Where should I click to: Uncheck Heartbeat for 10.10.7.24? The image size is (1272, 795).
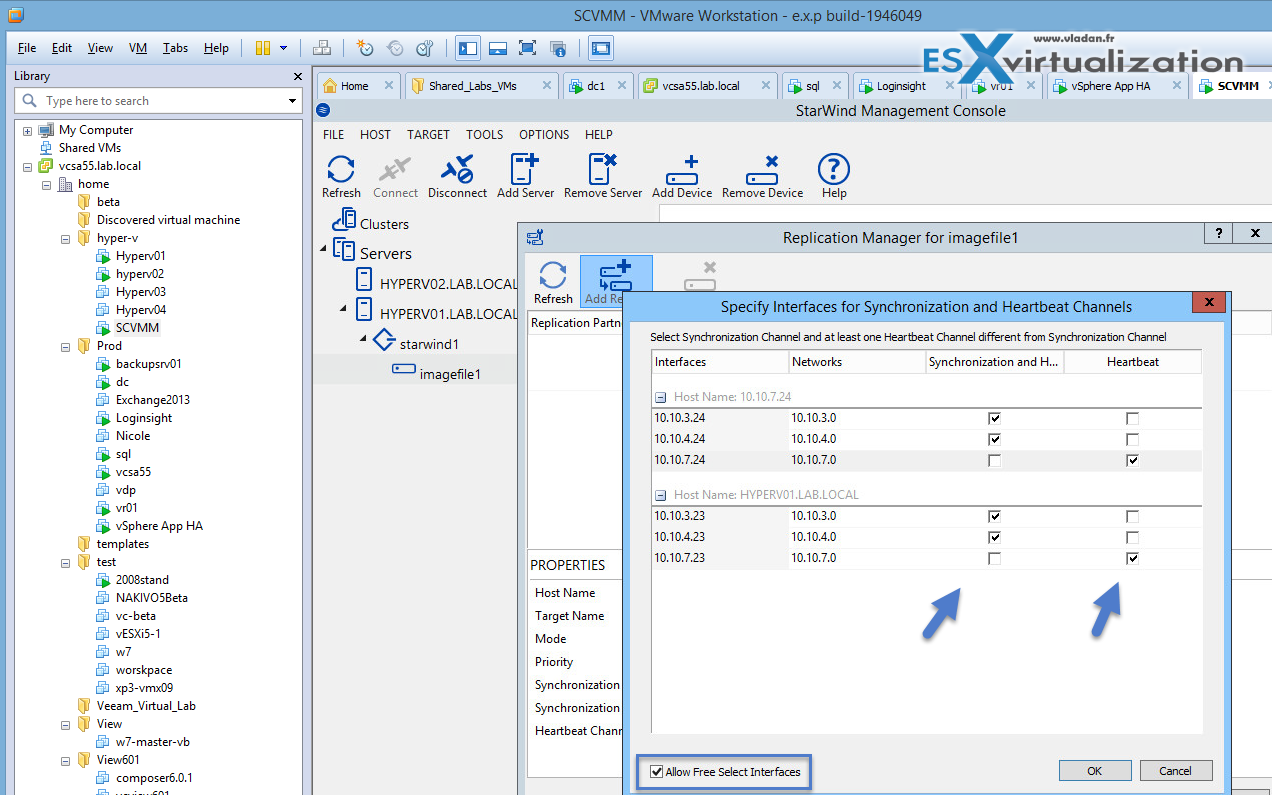click(1132, 460)
